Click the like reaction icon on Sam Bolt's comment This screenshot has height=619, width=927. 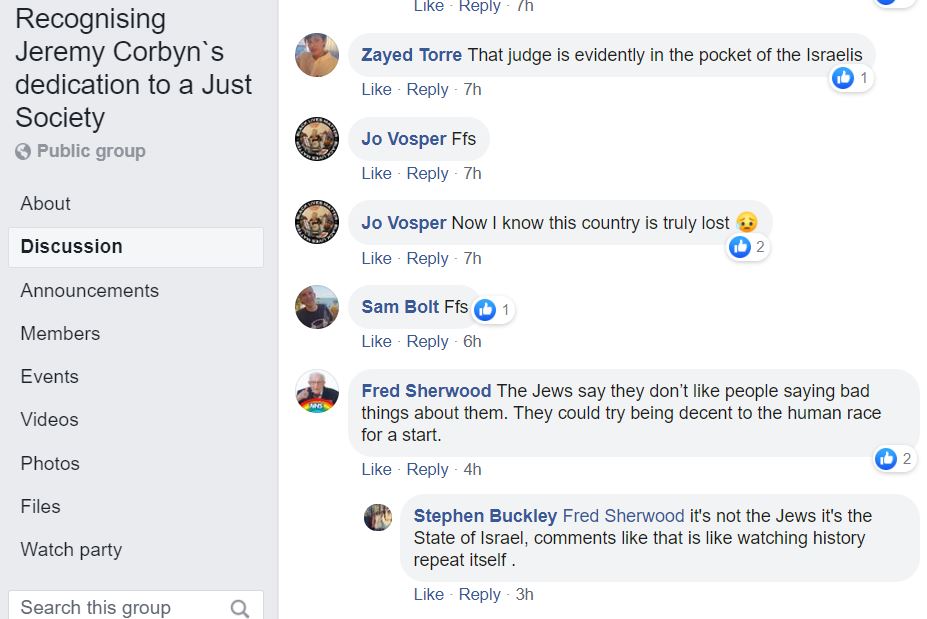tap(485, 310)
